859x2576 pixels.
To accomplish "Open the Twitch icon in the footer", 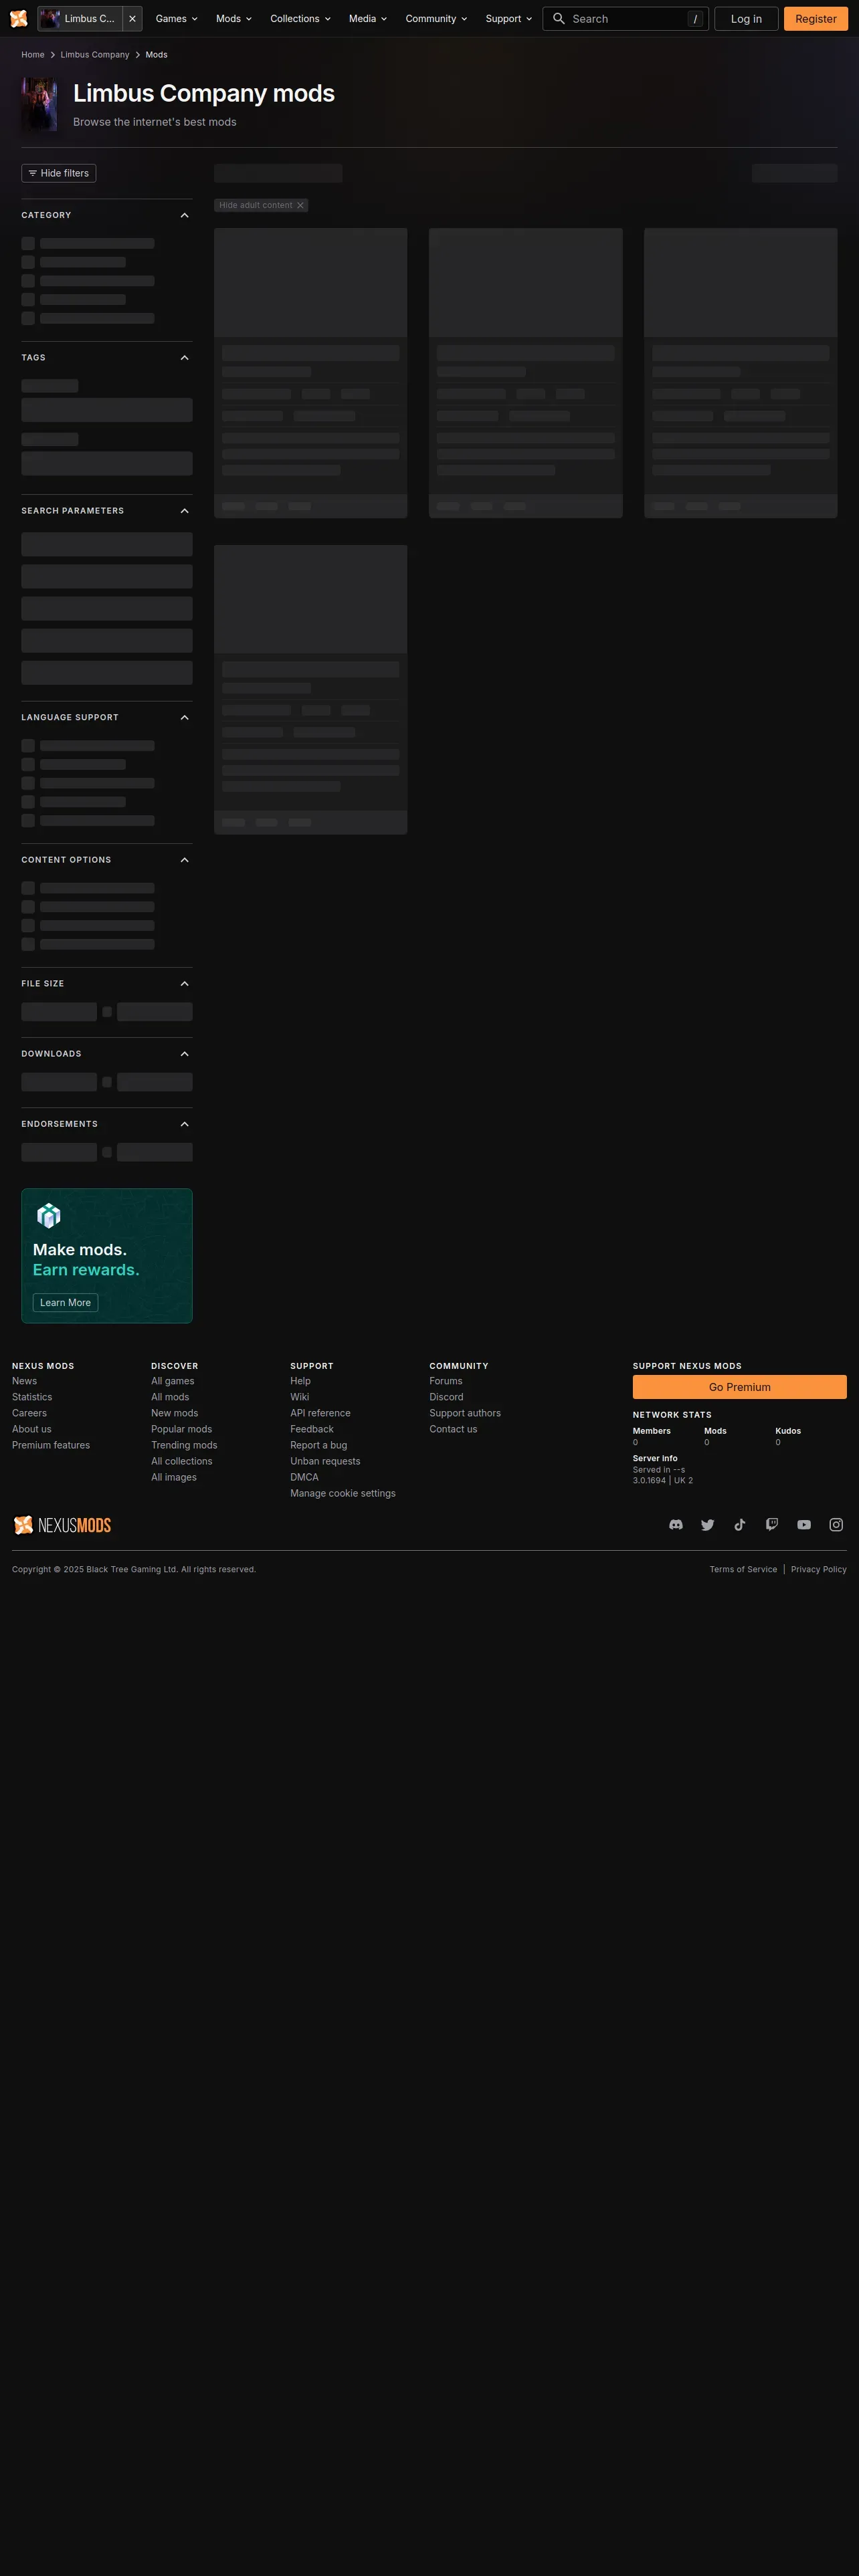I will click(x=772, y=1525).
